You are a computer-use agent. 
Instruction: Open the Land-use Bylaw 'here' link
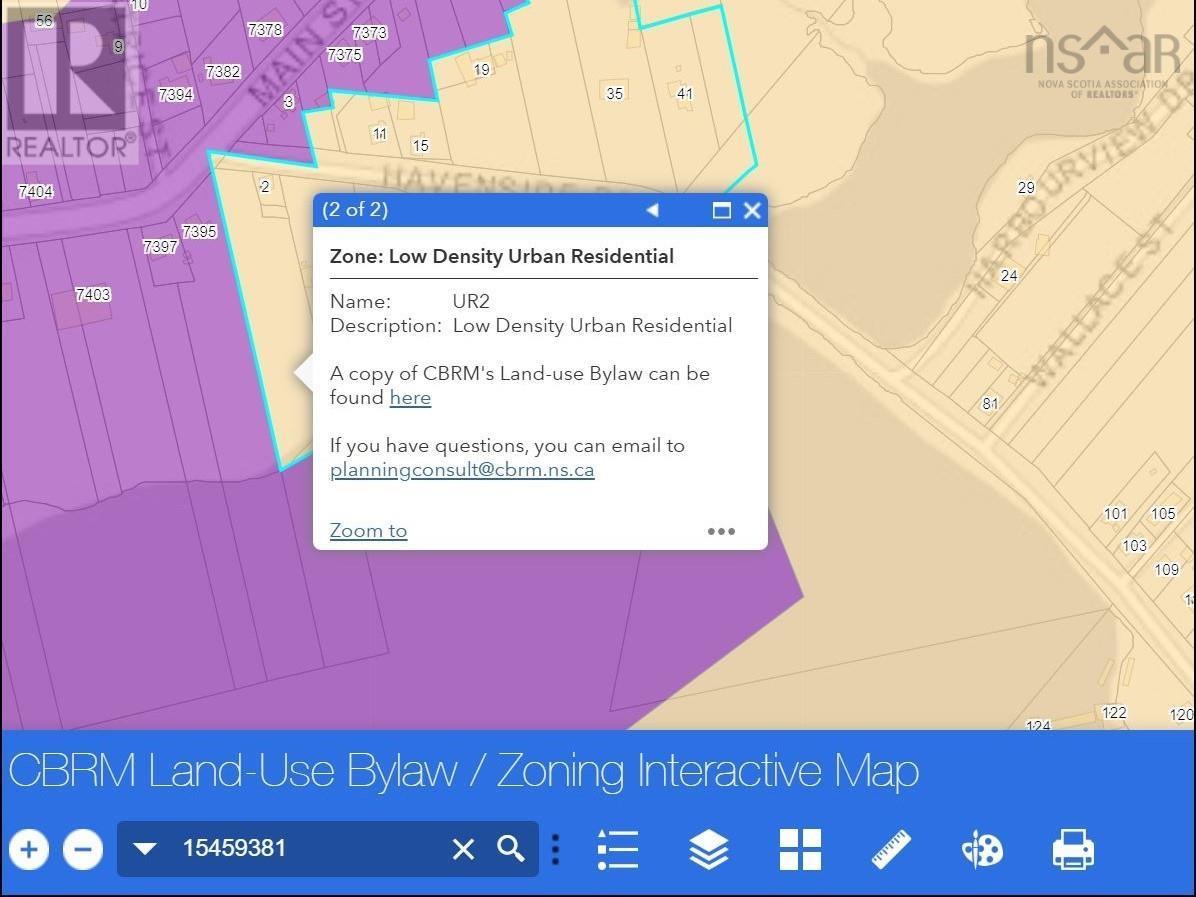[x=410, y=397]
